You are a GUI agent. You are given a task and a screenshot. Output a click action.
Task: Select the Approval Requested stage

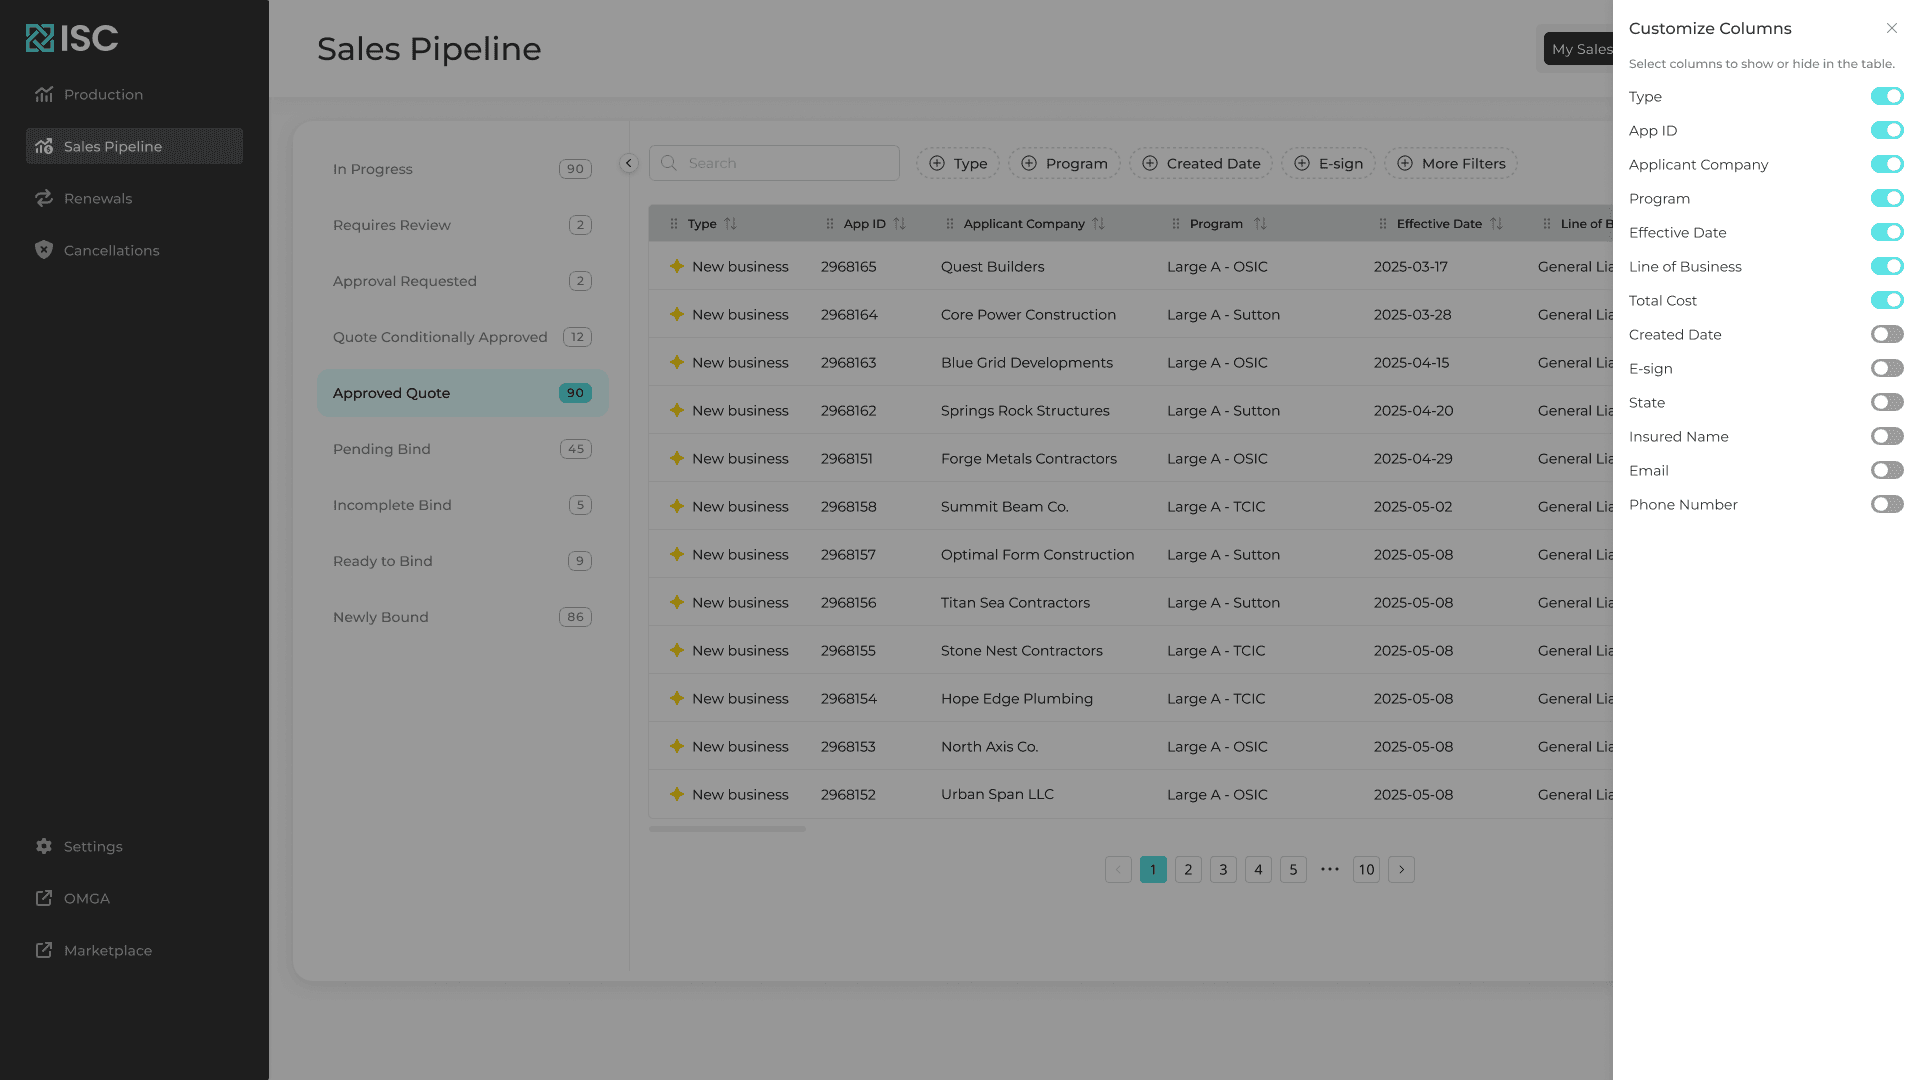click(462, 281)
